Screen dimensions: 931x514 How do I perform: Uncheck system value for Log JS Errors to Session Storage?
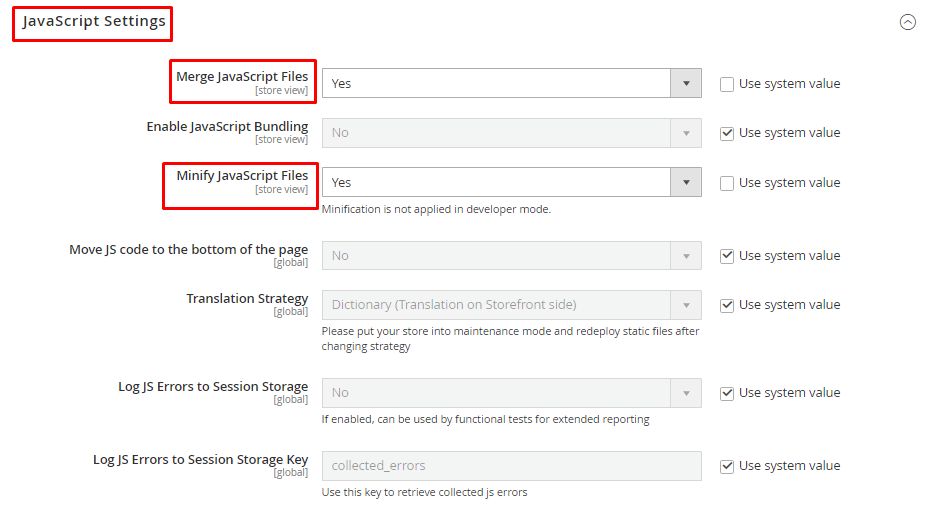pyautogui.click(x=727, y=393)
